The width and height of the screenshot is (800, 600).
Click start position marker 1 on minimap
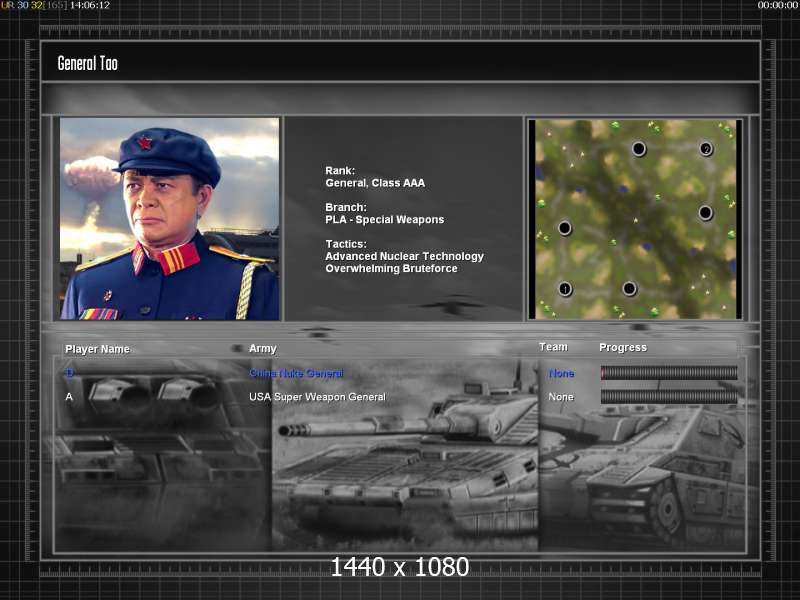[565, 289]
